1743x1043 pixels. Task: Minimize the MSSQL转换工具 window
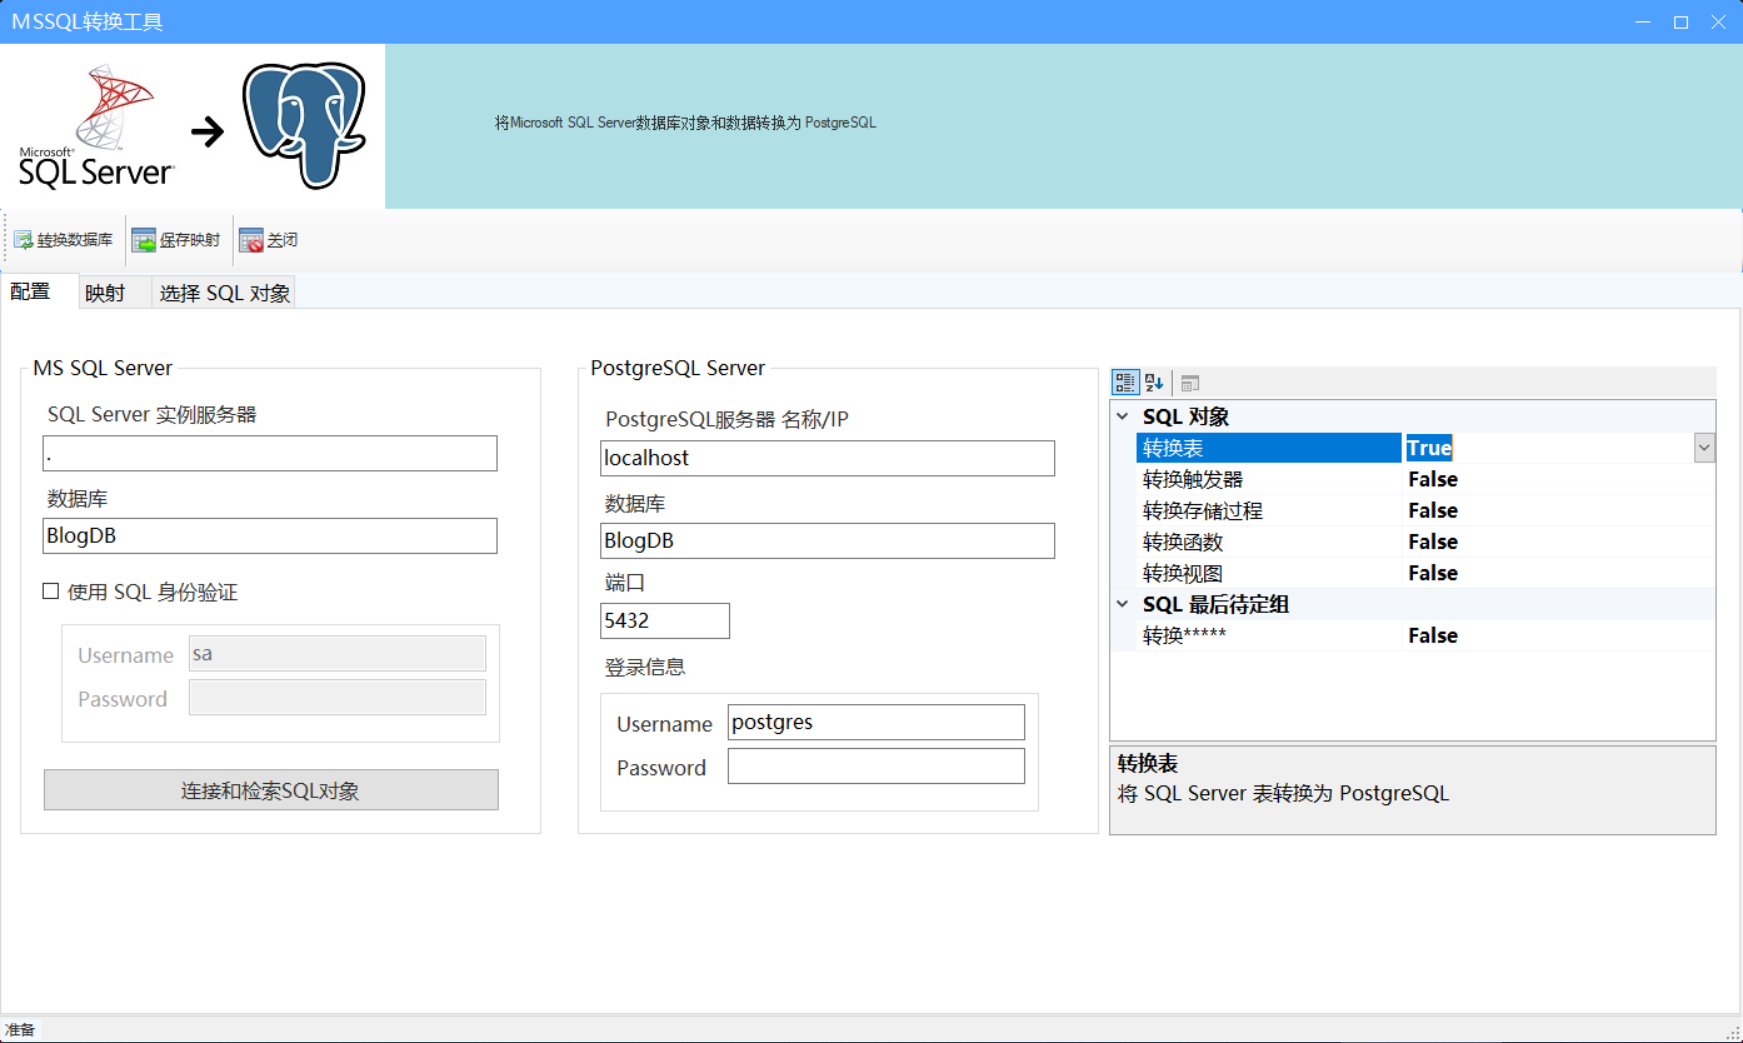(x=1643, y=22)
